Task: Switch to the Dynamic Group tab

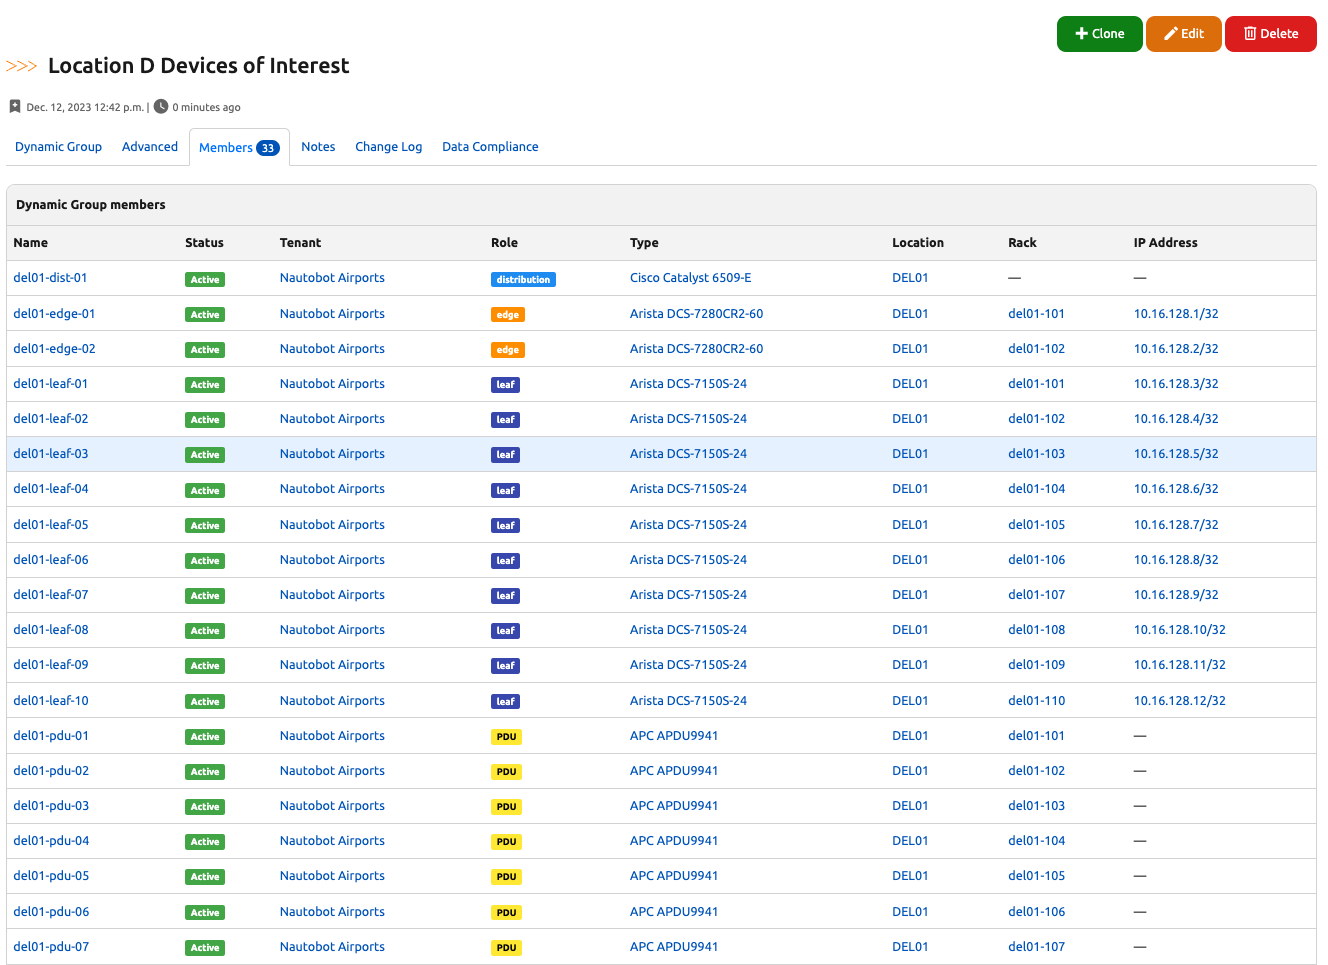Action: (58, 147)
